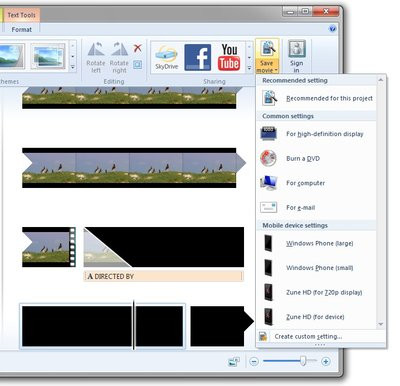Expand the sharing gallery more options
Viewport: 400px width, 386px height.
coord(249,68)
